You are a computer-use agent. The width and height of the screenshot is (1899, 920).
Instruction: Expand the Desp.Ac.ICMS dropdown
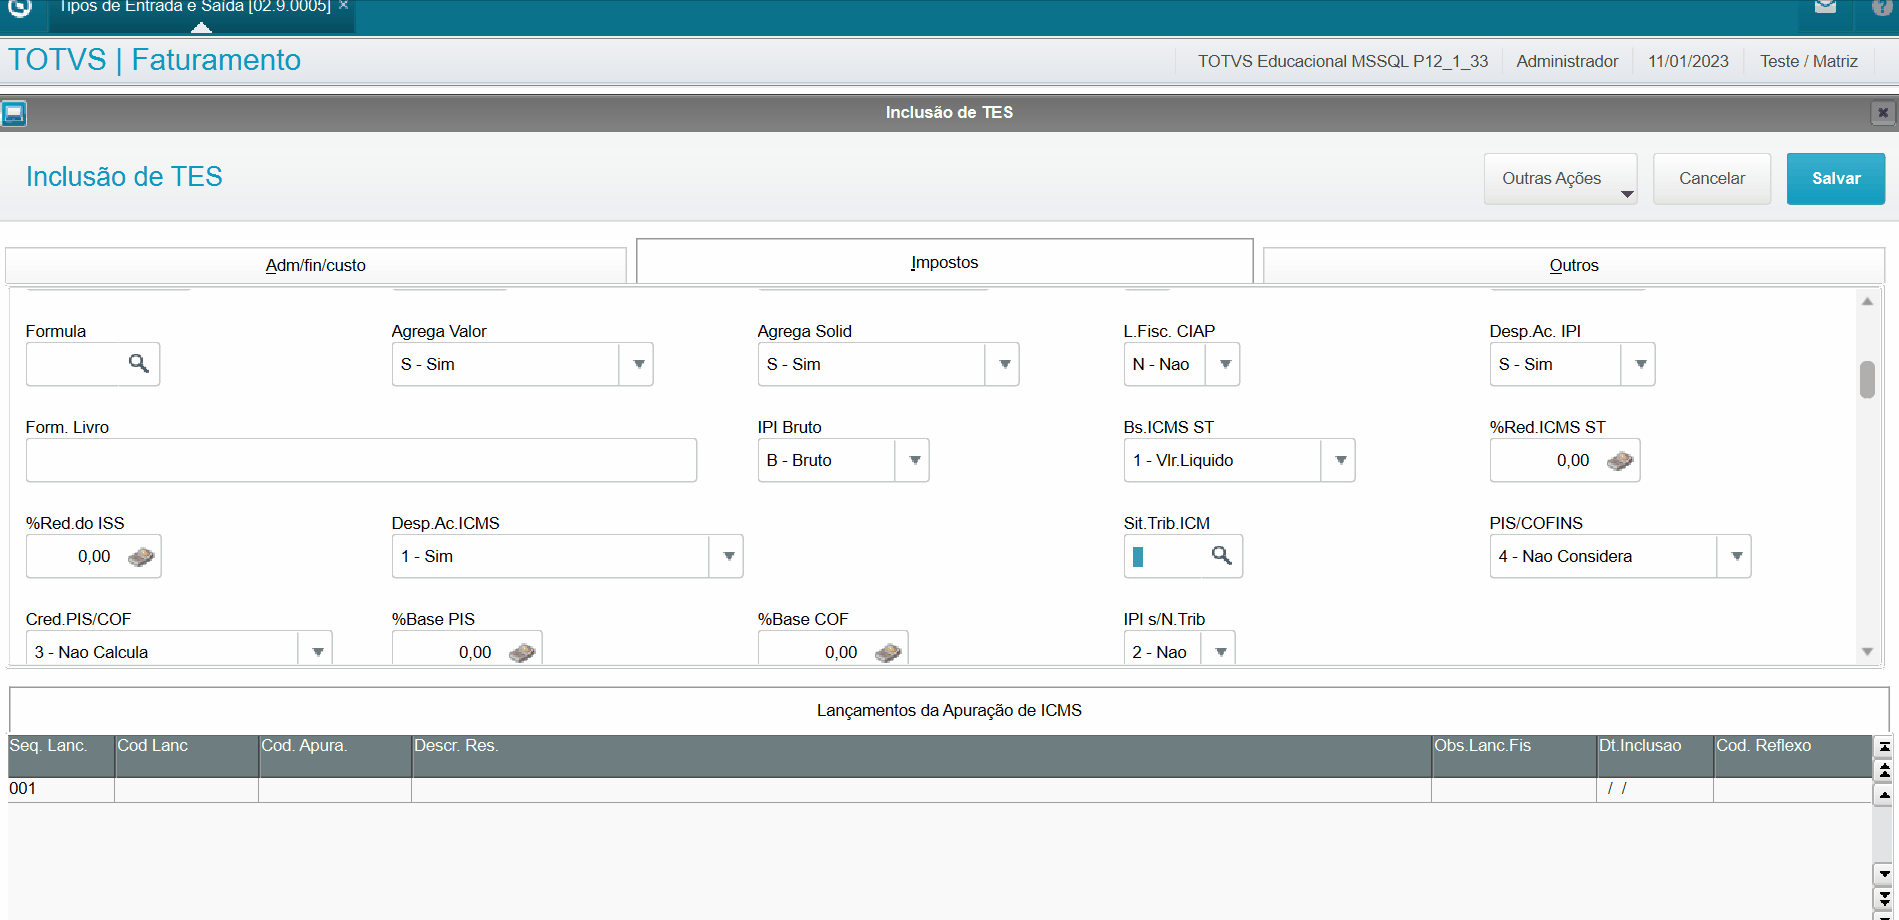(x=727, y=556)
